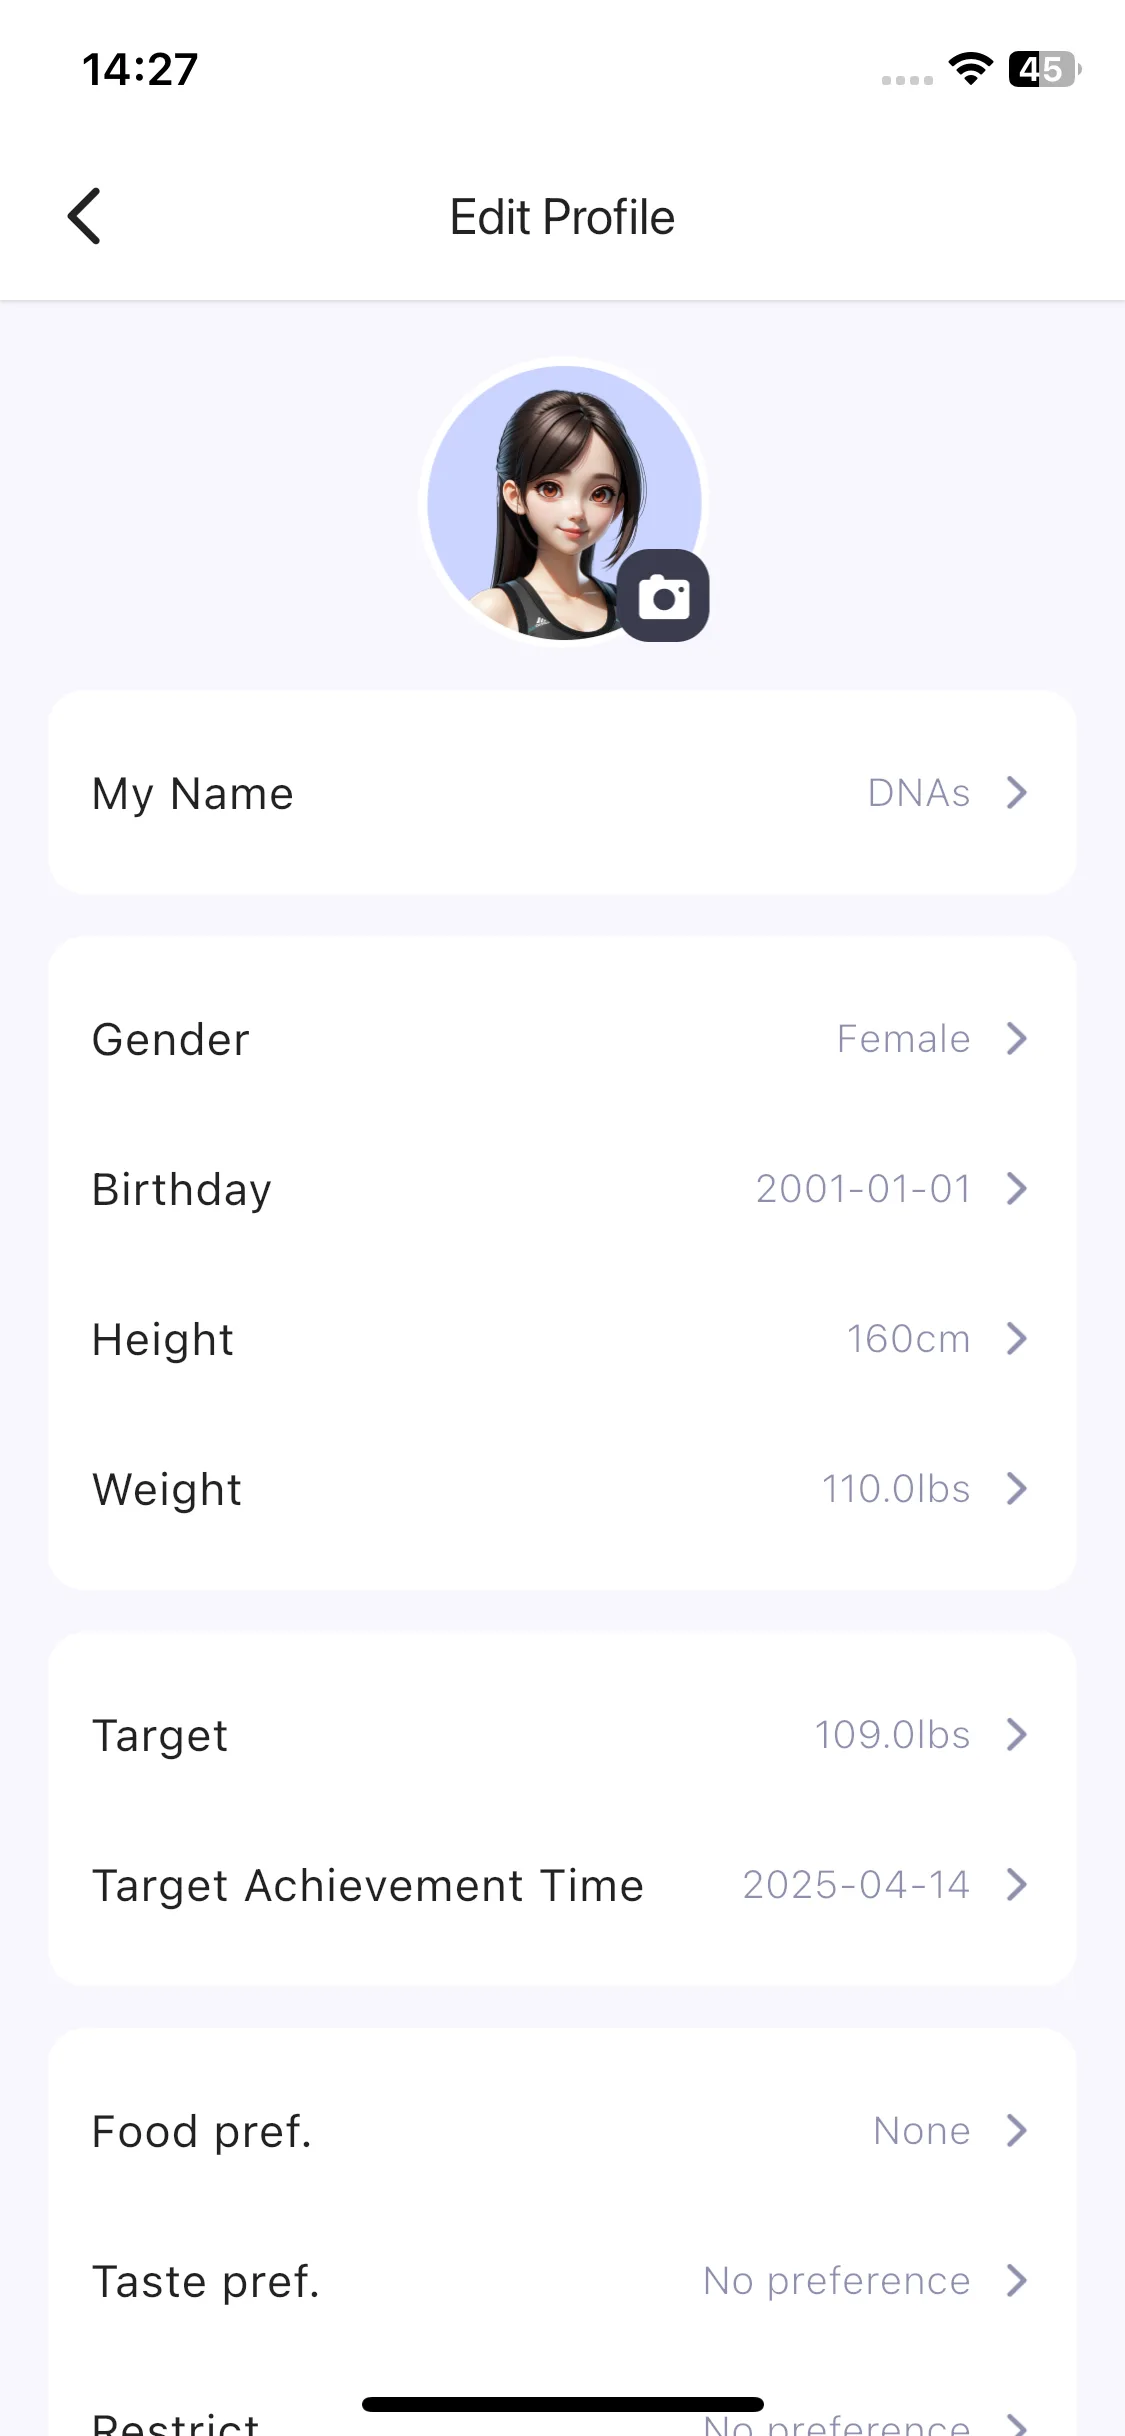Change the 160cm height value
The image size is (1125, 2436).
(x=908, y=1338)
